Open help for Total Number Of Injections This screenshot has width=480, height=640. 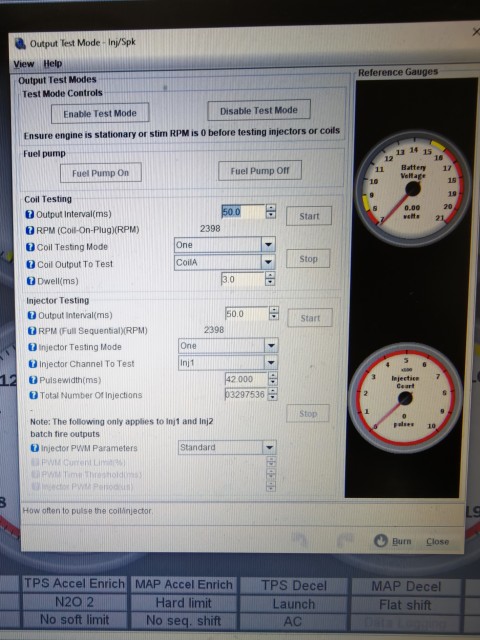[x=33, y=395]
